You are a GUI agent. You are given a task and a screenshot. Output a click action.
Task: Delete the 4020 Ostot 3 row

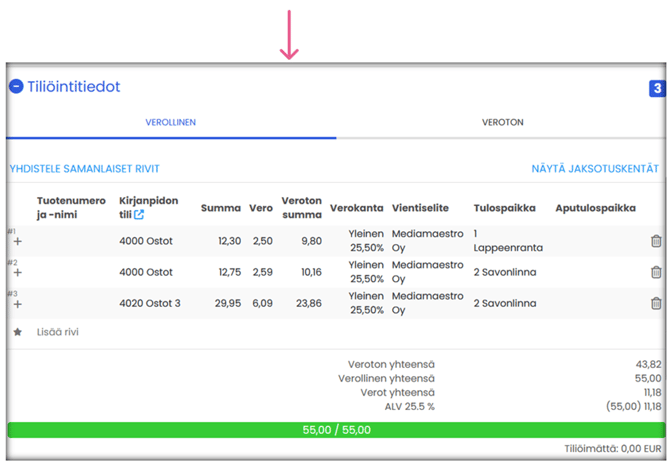(656, 303)
